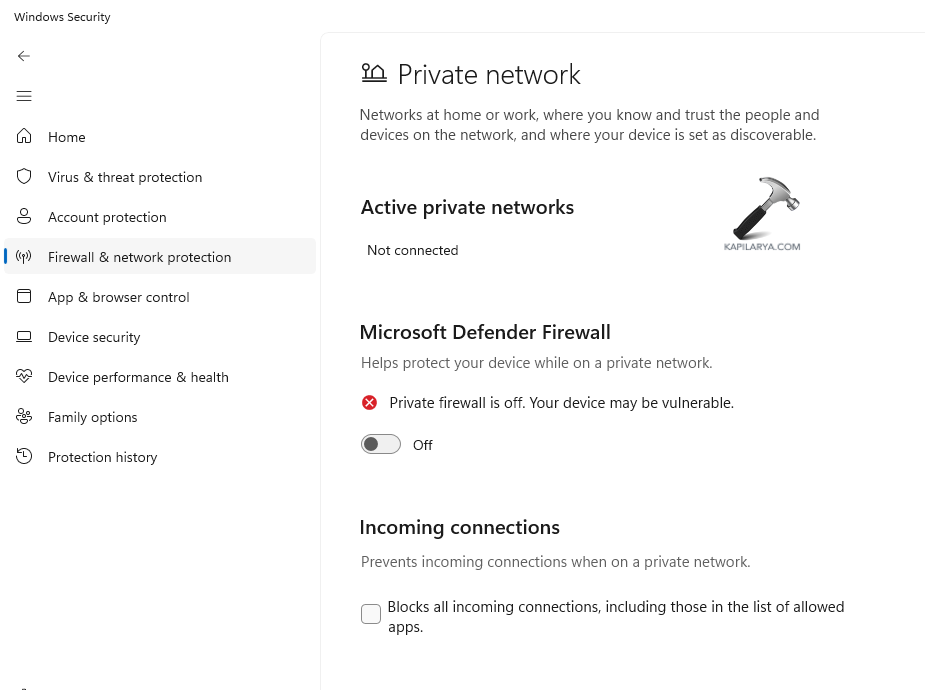The height and width of the screenshot is (690, 925).
Task: Click the Device security laptop icon
Action: [x=23, y=337]
